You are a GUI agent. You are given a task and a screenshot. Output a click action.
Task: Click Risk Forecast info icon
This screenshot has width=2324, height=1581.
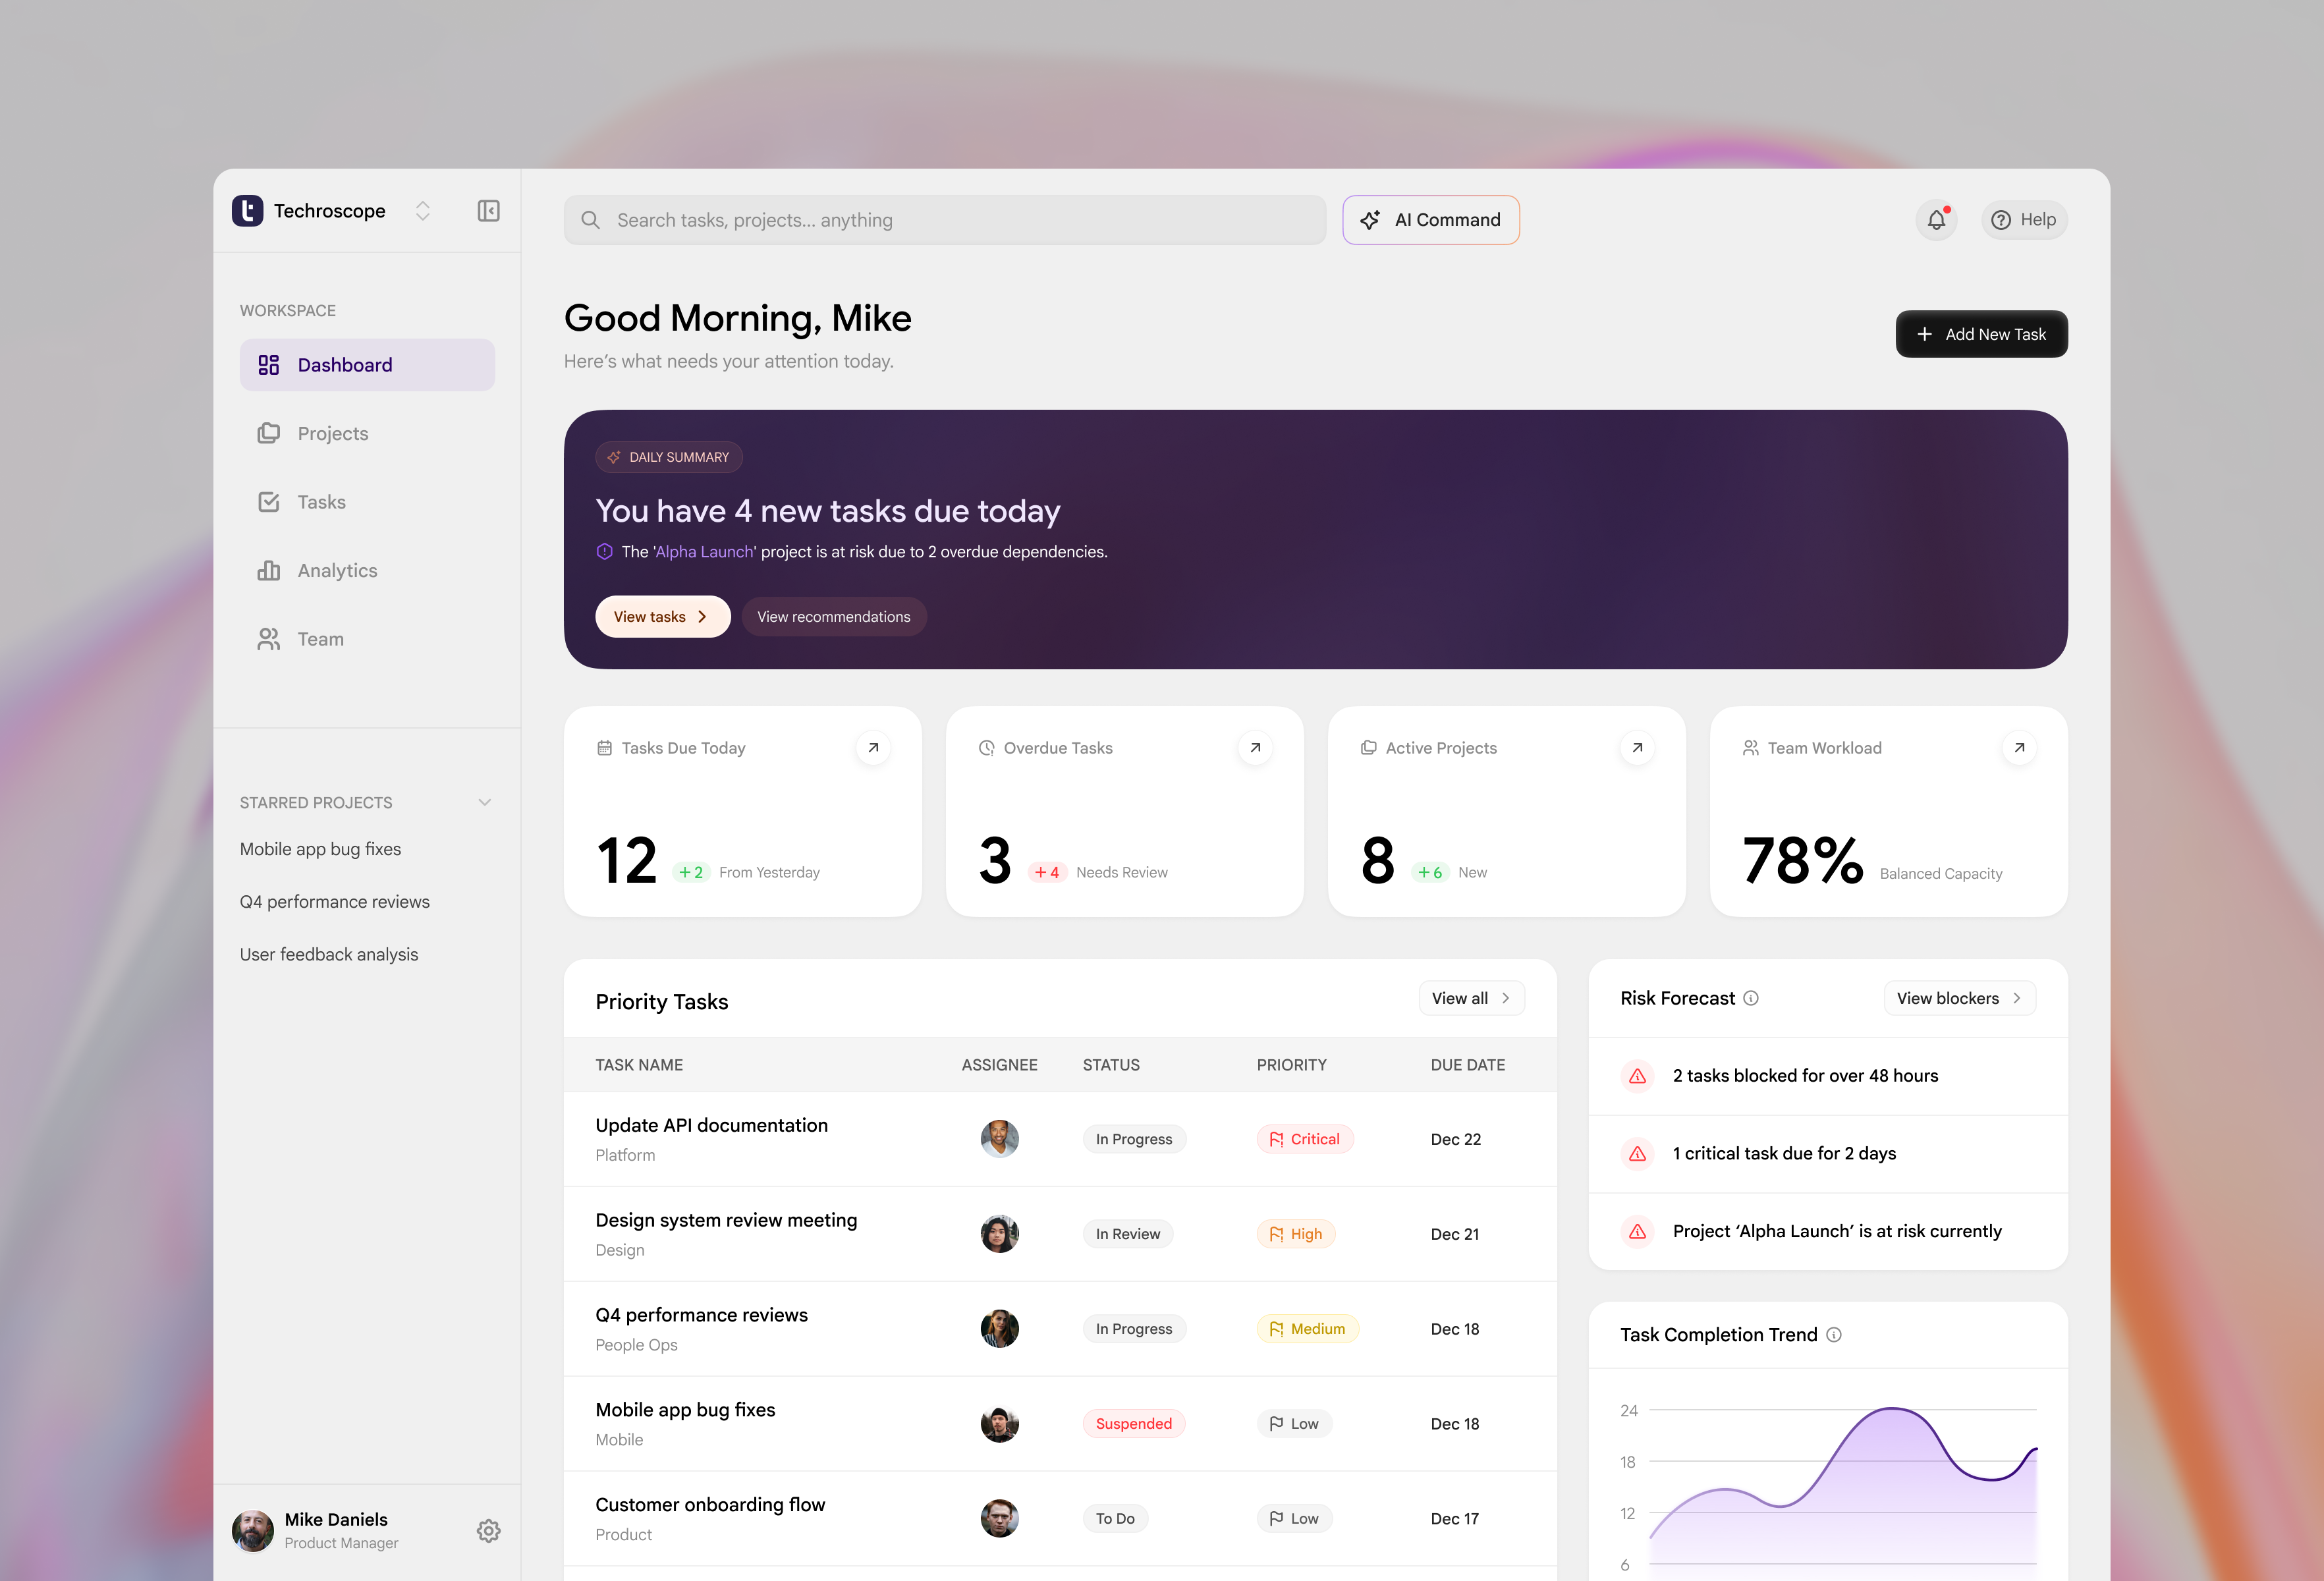click(1751, 998)
